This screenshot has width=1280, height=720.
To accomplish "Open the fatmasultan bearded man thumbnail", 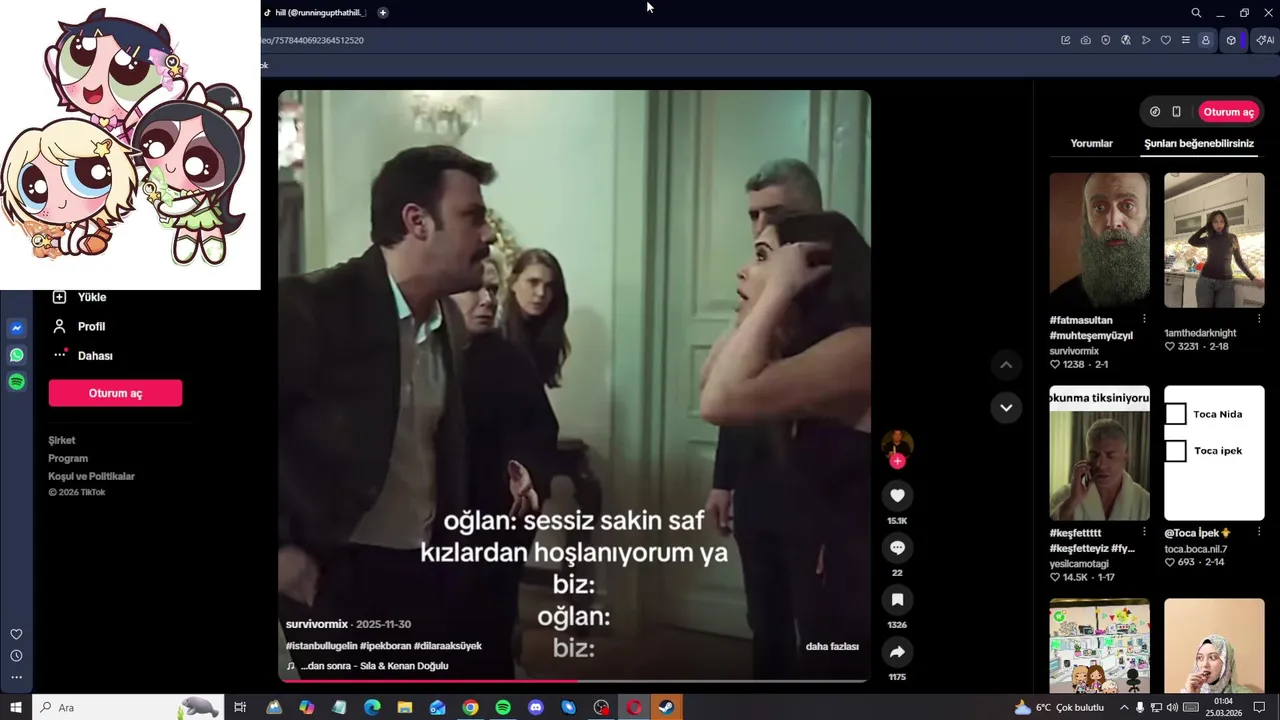I will click(x=1099, y=240).
